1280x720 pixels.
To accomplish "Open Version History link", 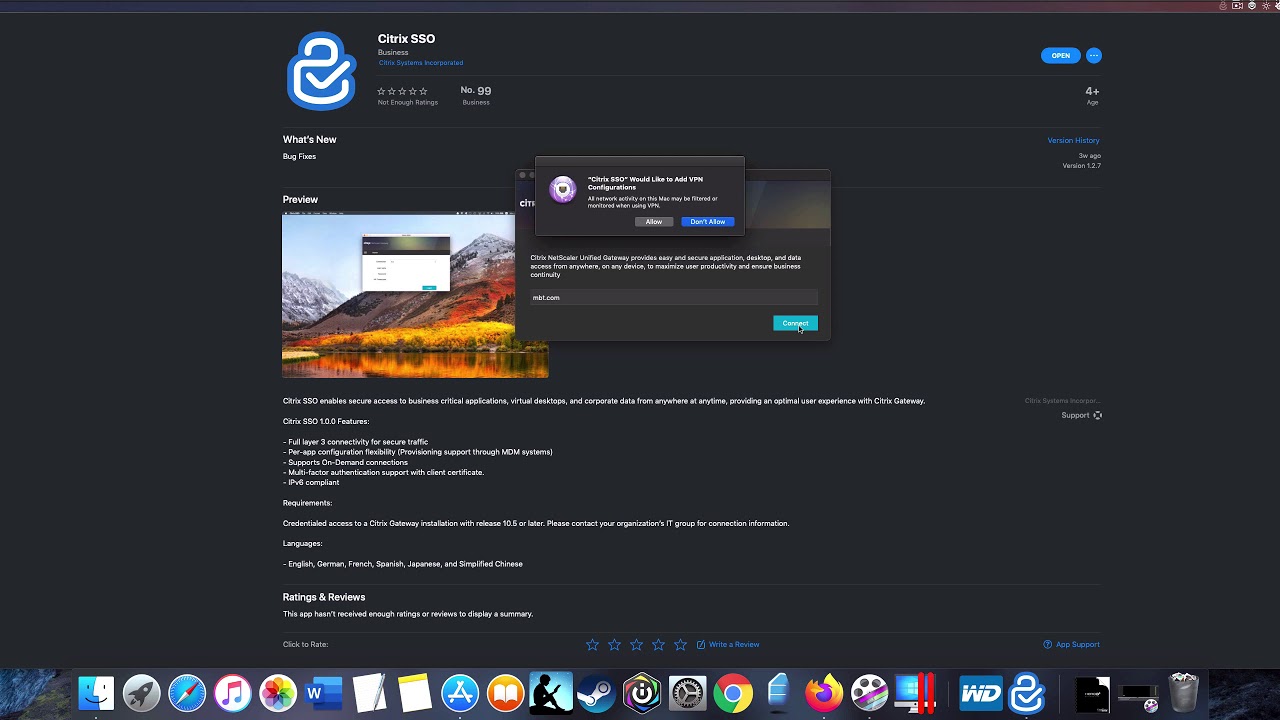I will click(x=1073, y=141).
